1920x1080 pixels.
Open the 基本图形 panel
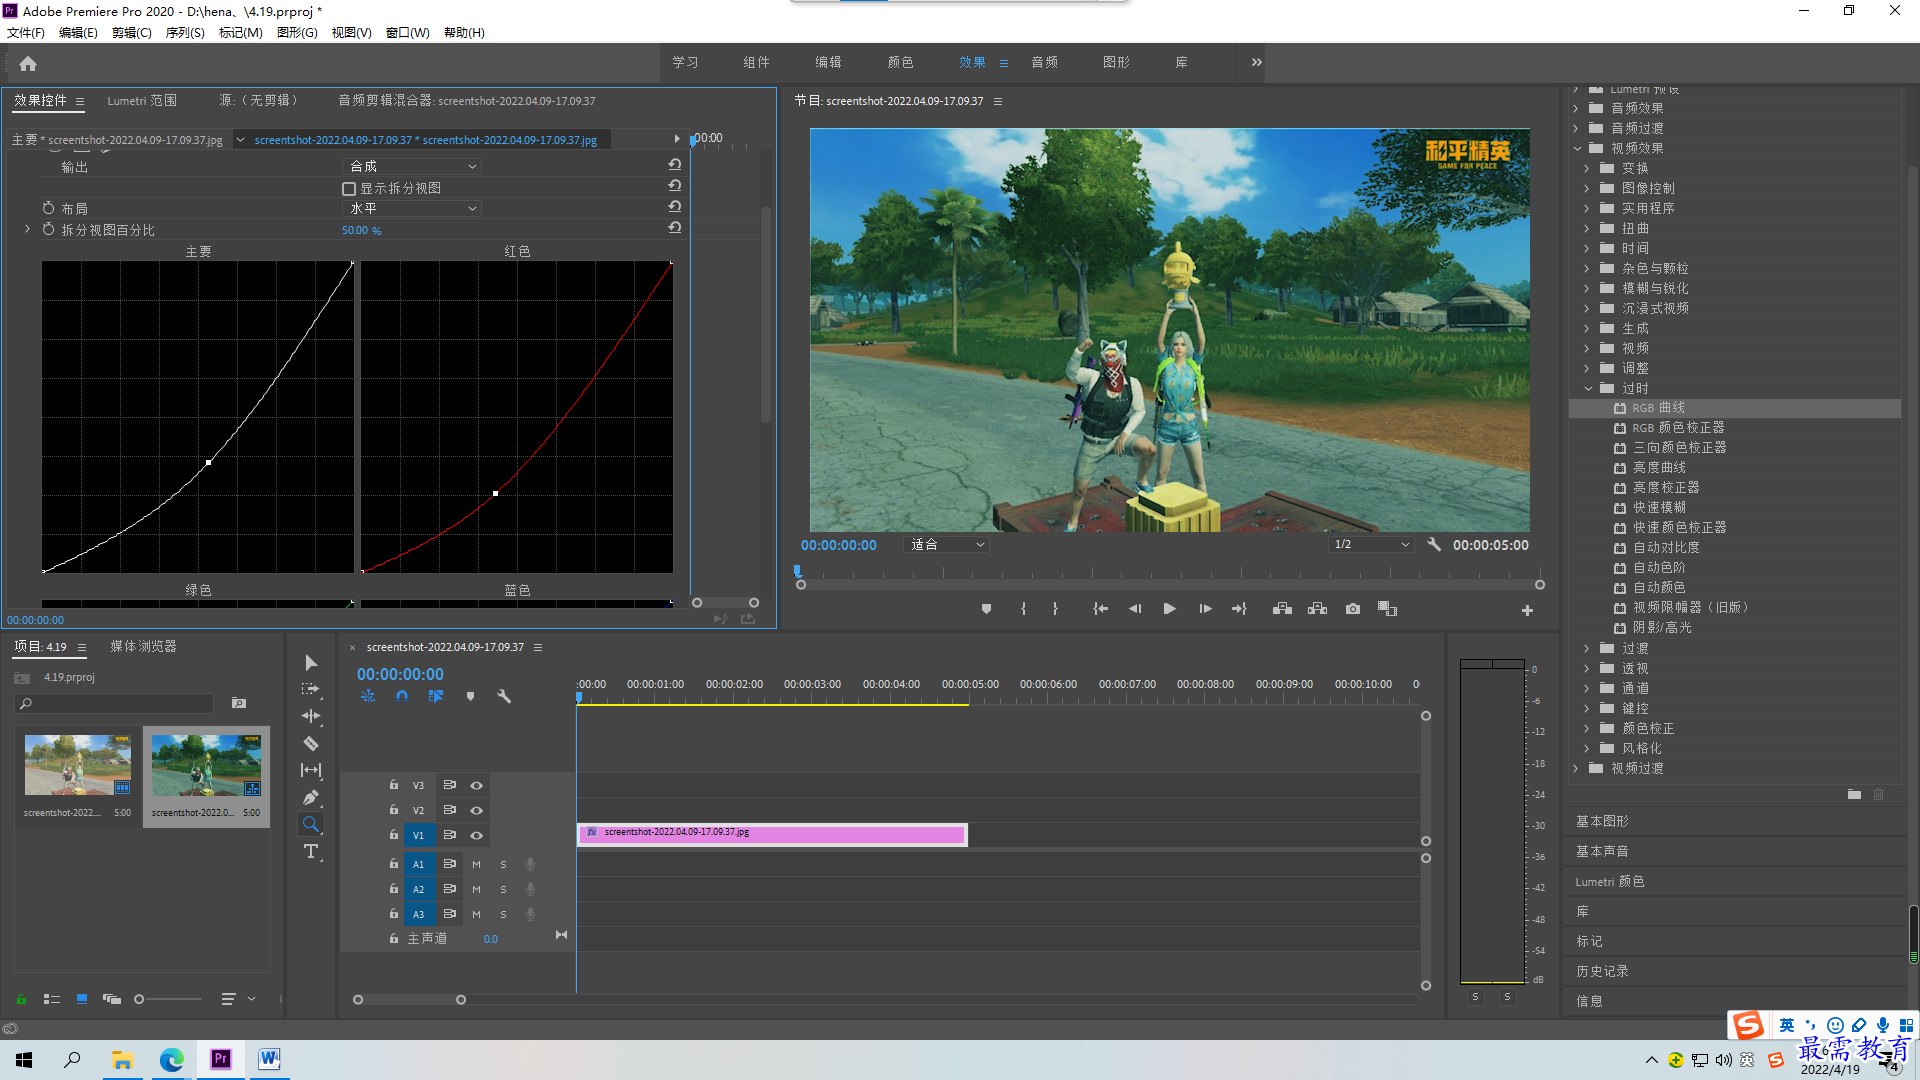tap(1602, 822)
